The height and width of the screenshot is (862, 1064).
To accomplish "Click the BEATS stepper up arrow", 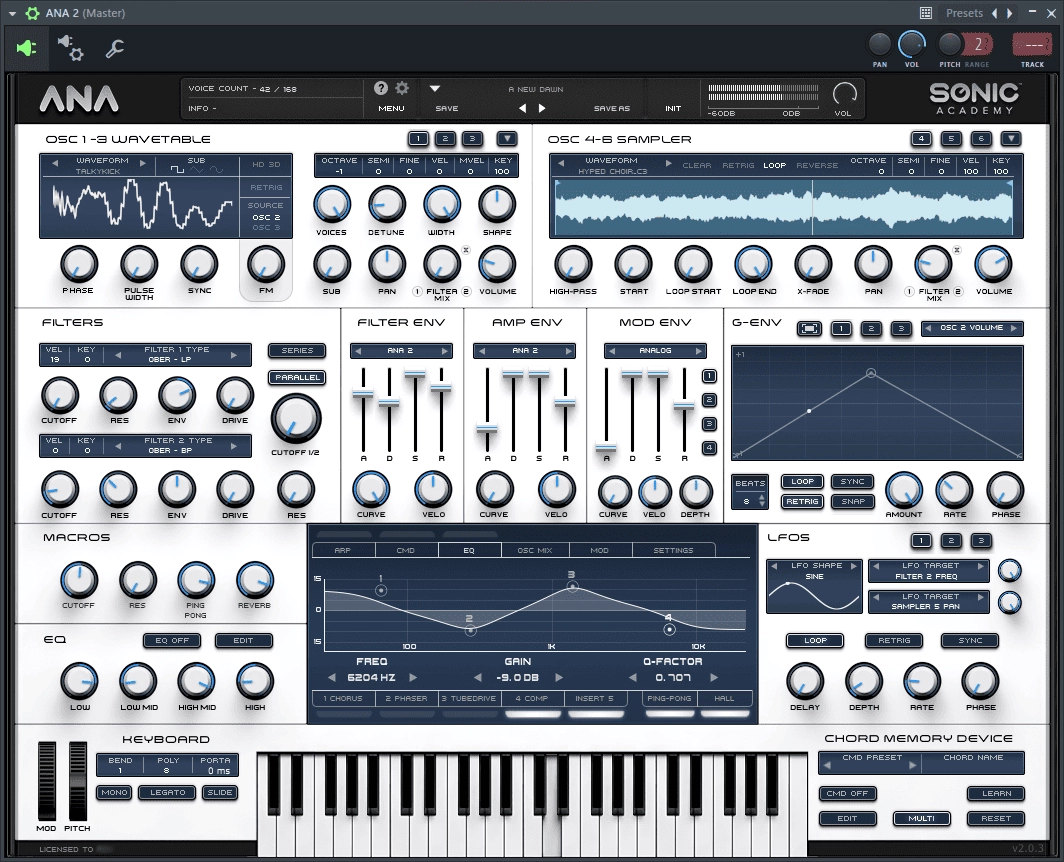I will 762,498.
